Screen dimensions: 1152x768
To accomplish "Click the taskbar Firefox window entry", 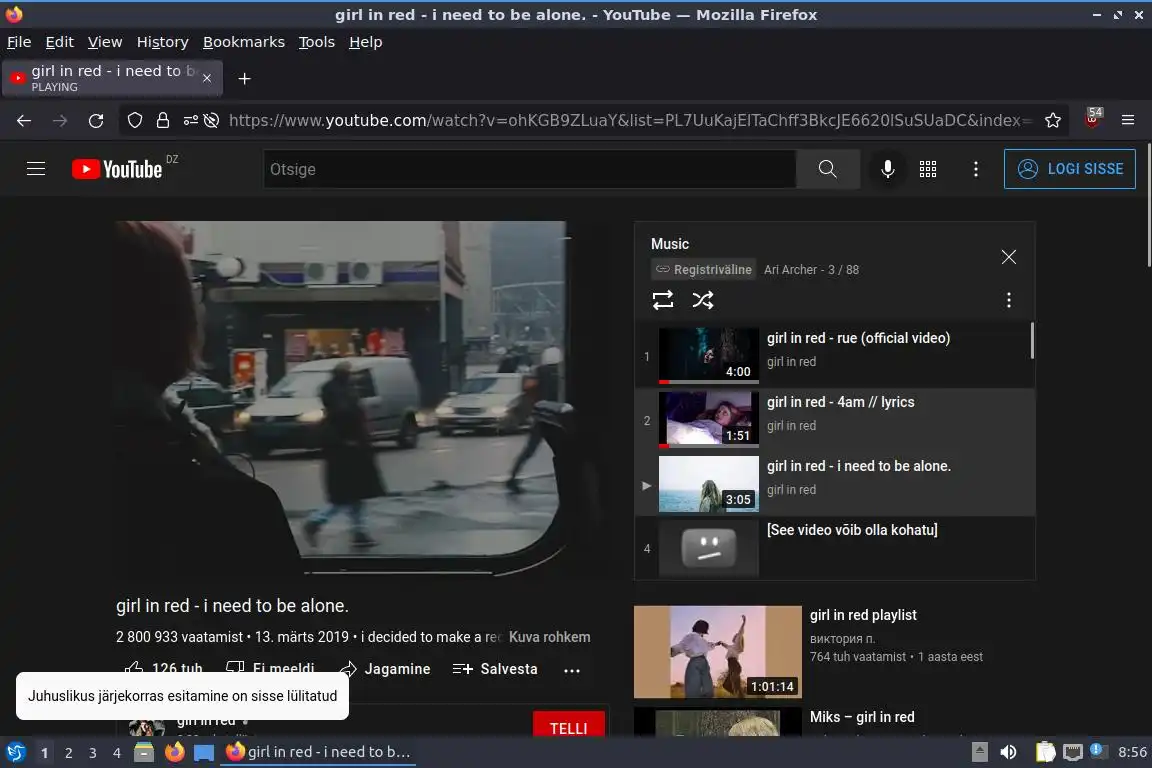I will (x=318, y=752).
